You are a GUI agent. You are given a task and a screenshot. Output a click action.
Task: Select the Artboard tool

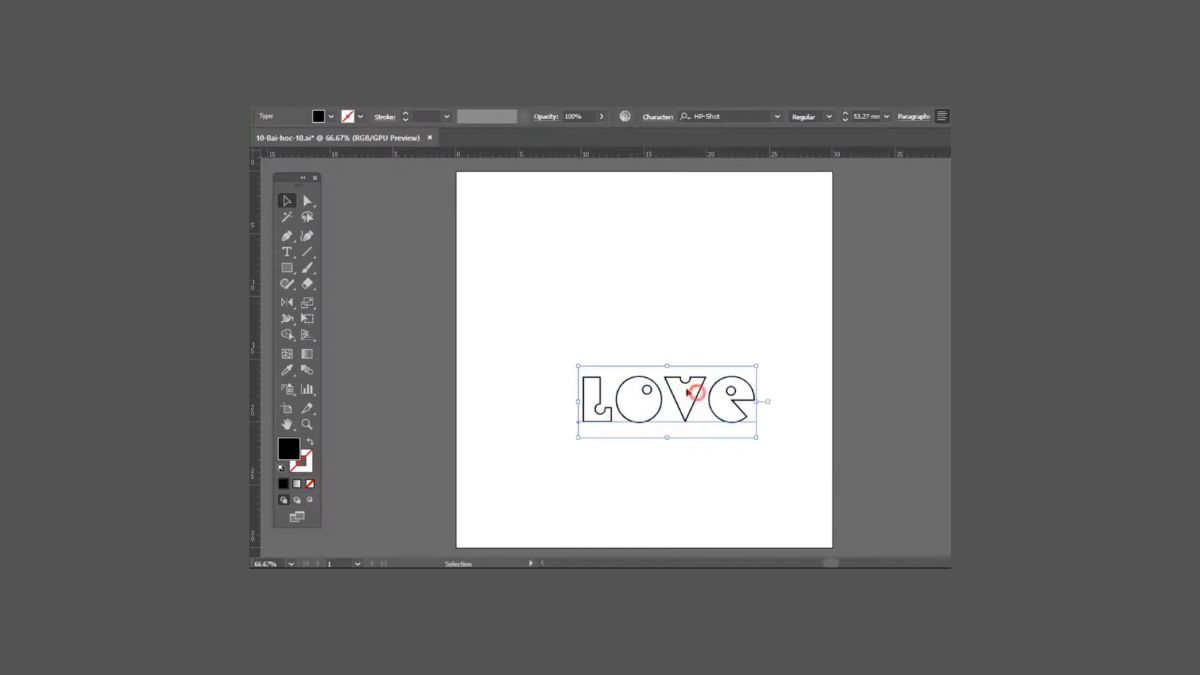[287, 408]
